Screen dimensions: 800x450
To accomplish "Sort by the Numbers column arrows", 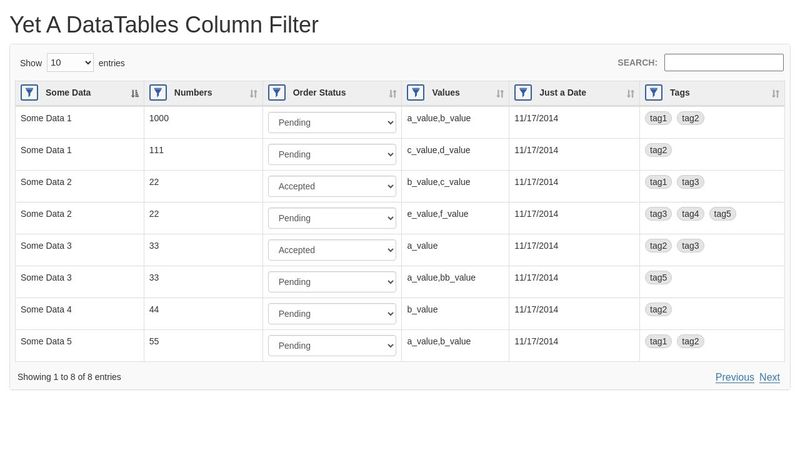I will coord(254,93).
